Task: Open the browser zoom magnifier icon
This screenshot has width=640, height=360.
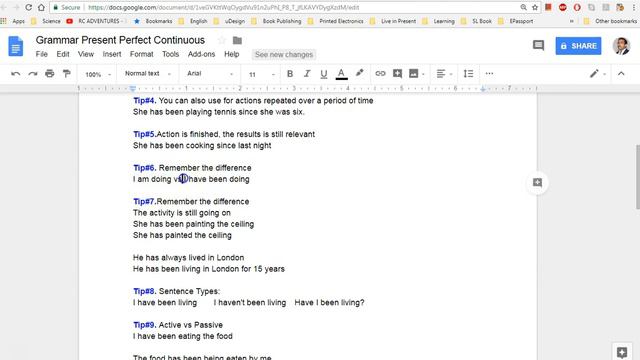Action: (x=523, y=7)
